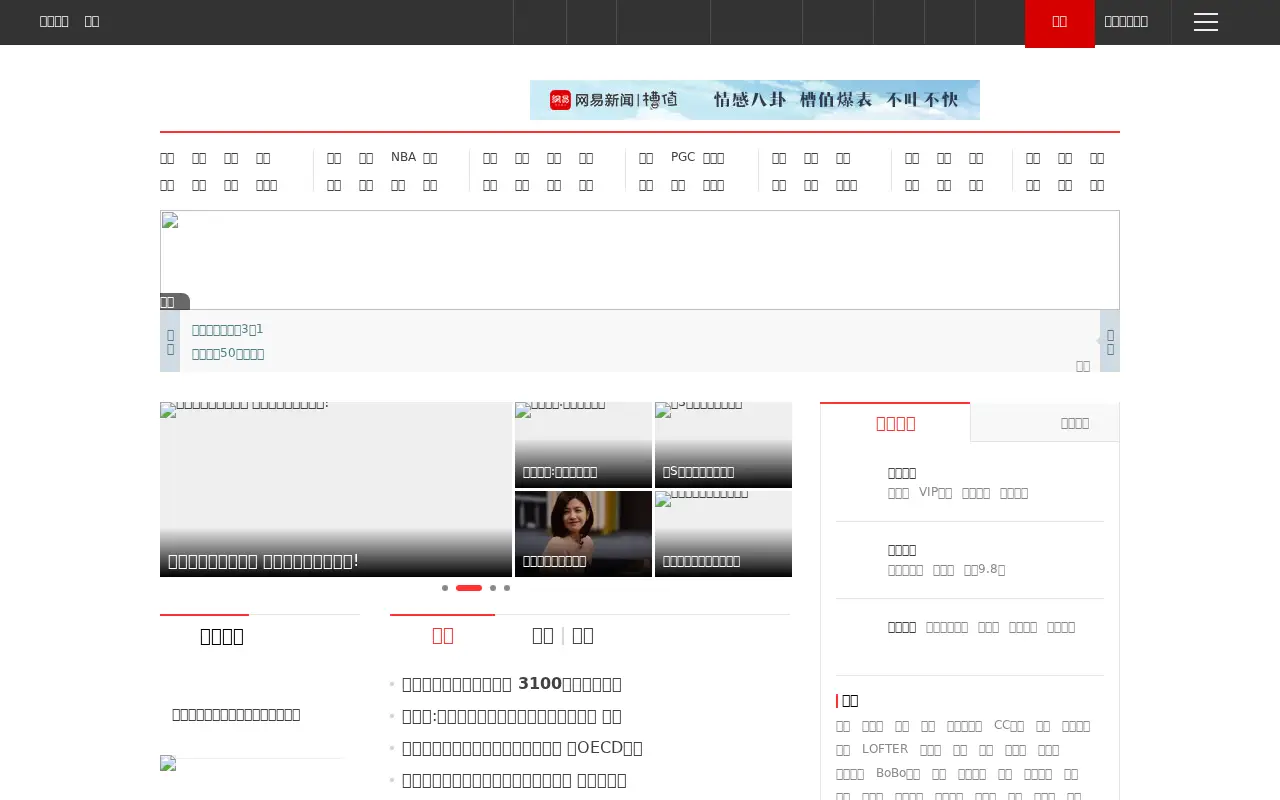The height and width of the screenshot is (800, 1280).
Task: Select the red active tab in the right panel
Action: pyautogui.click(x=895, y=423)
